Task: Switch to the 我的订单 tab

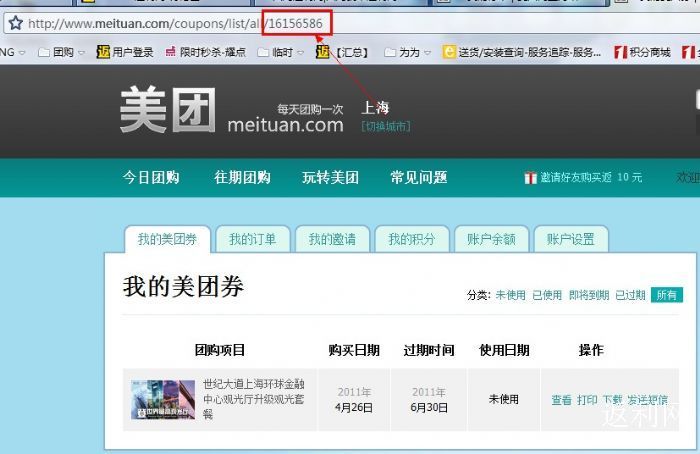Action: click(253, 239)
